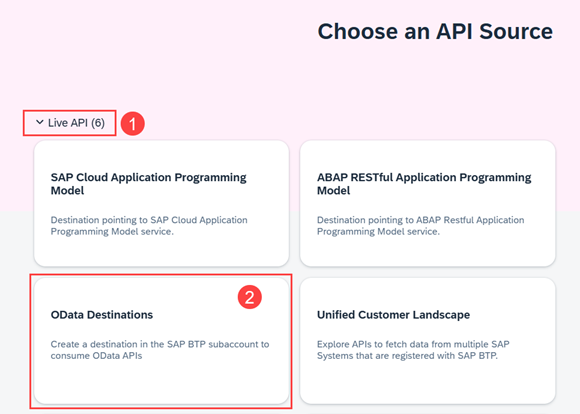
Task: Collapse the Live API (6) section chevron
Action: point(40,122)
